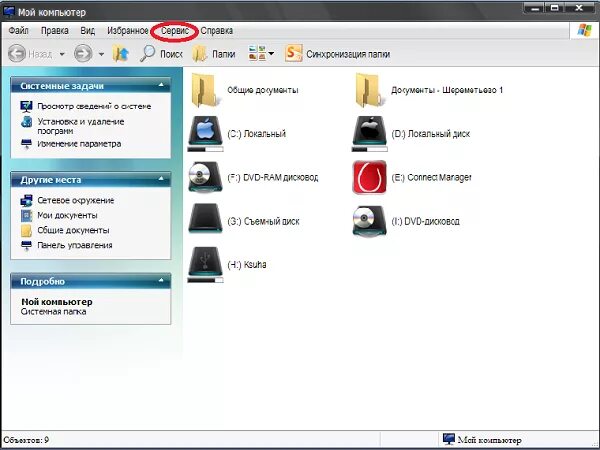Click the Общие документы sidebar folder icon

[26, 230]
